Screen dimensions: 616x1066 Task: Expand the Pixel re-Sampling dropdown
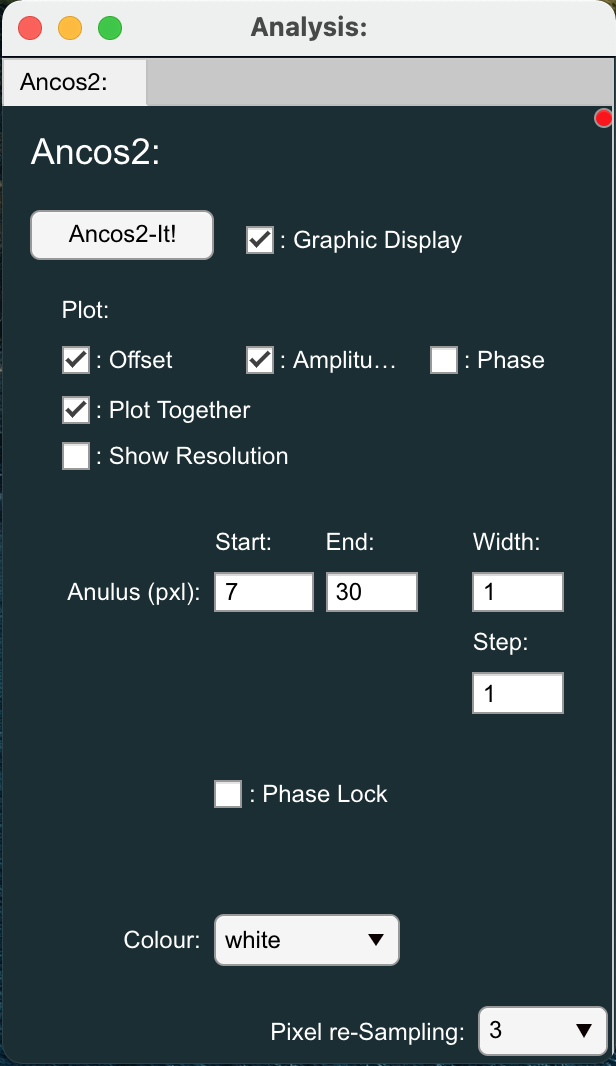click(x=542, y=1031)
